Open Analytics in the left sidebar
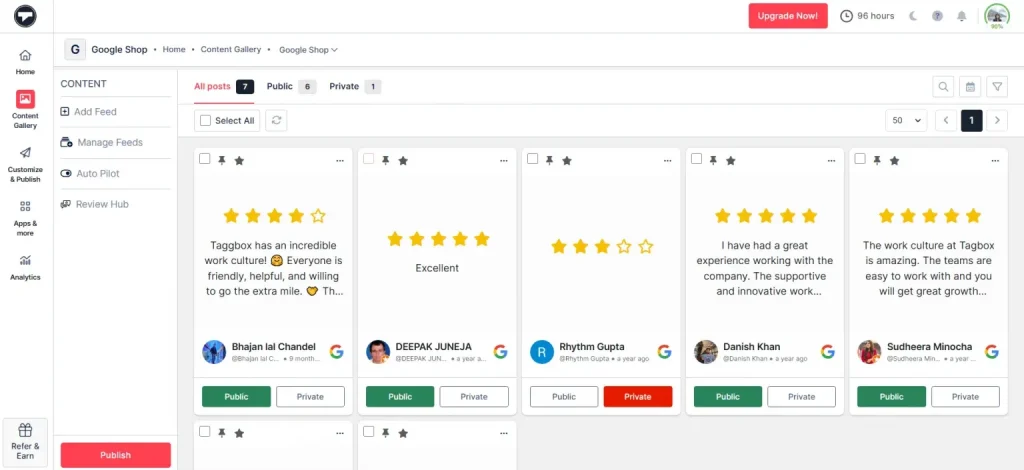The image size is (1024, 470). [x=25, y=267]
